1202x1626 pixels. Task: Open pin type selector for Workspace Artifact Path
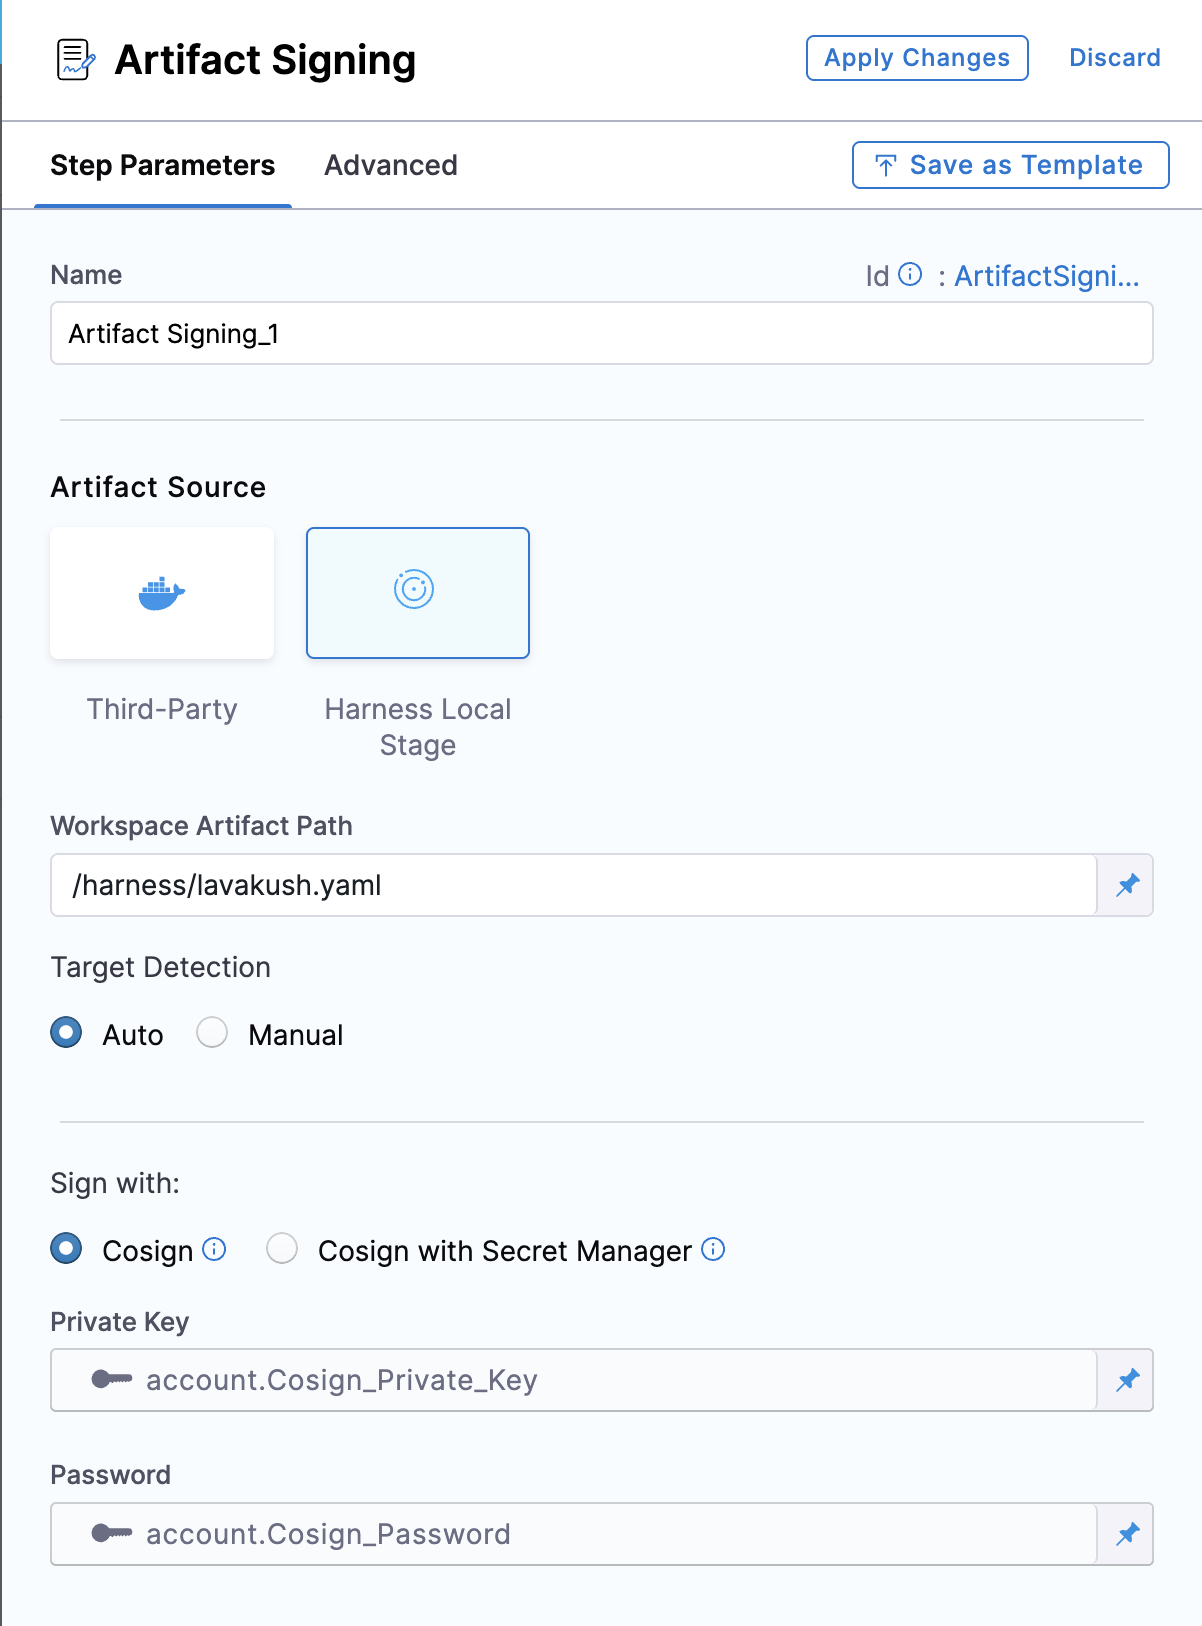tap(1127, 885)
